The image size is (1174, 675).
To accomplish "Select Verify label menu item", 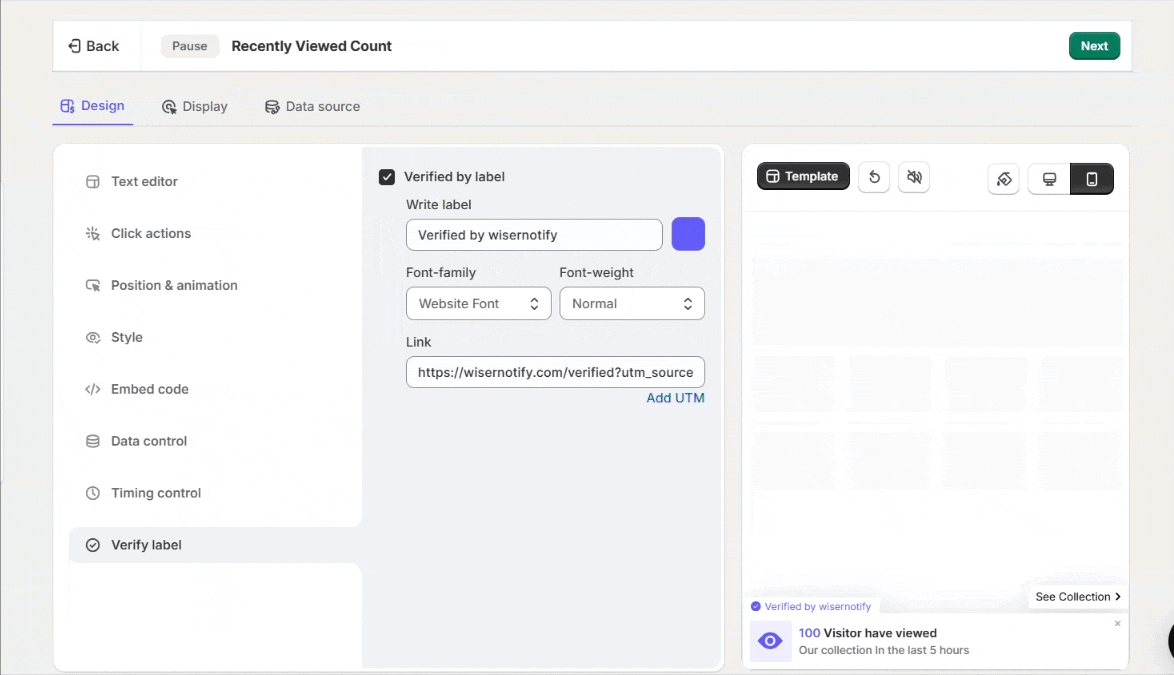I will tap(216, 545).
